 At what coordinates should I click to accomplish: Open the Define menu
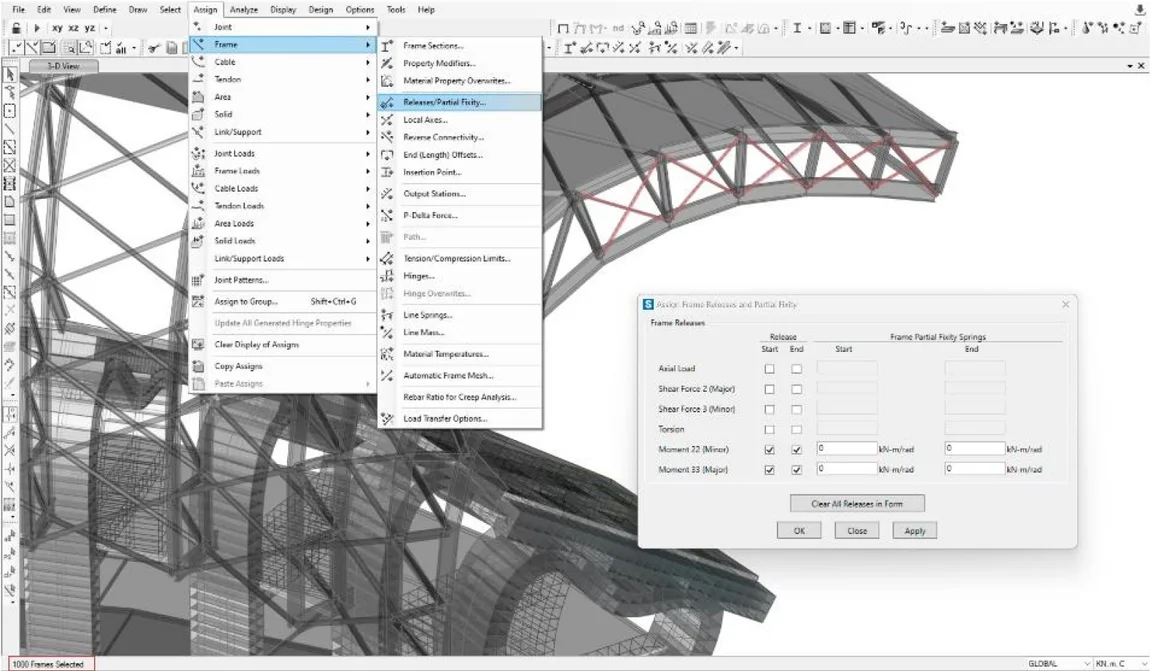tap(105, 10)
